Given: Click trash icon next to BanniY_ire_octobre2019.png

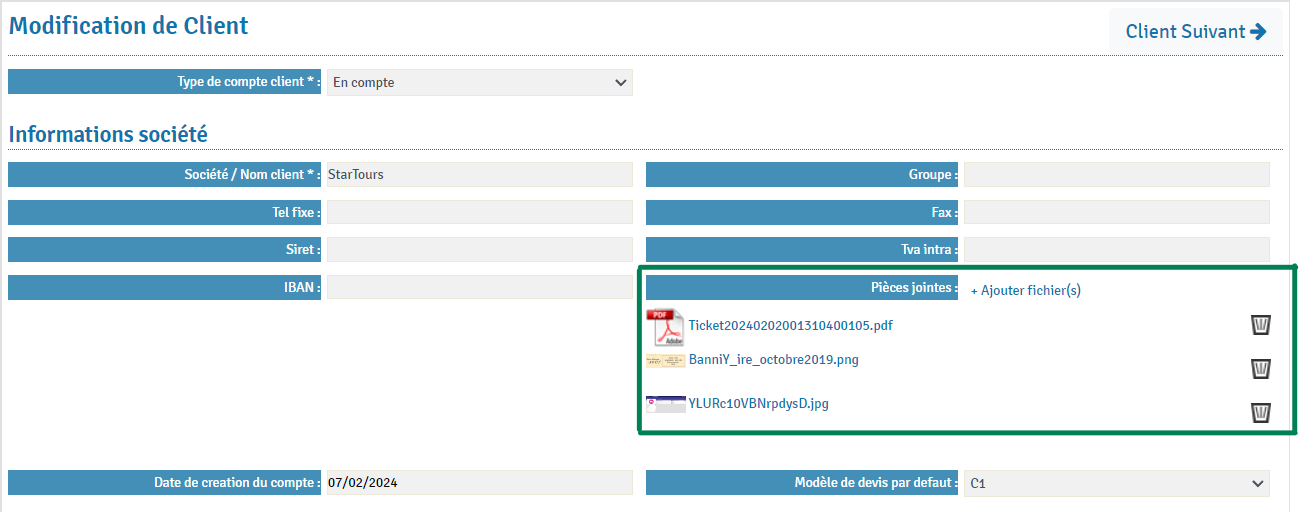Looking at the screenshot, I should click(1261, 368).
